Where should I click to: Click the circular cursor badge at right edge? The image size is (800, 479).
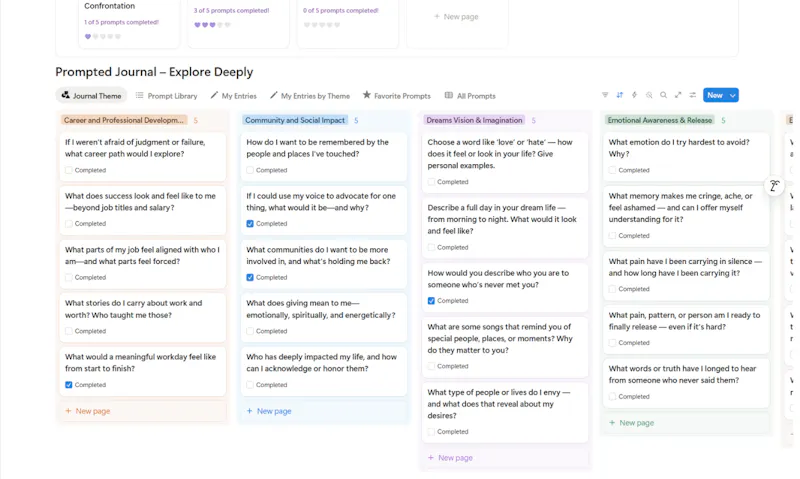[774, 186]
